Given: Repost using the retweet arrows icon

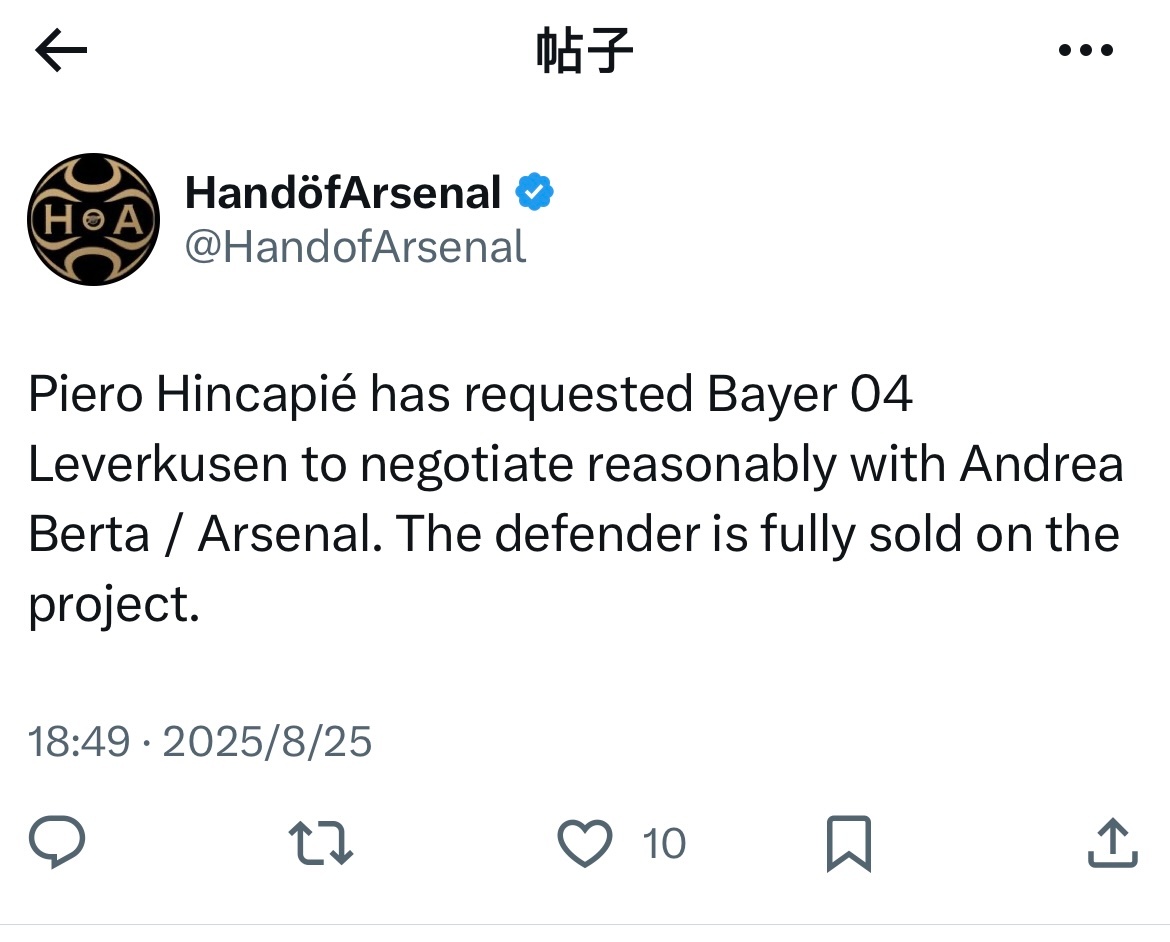Looking at the screenshot, I should 321,843.
